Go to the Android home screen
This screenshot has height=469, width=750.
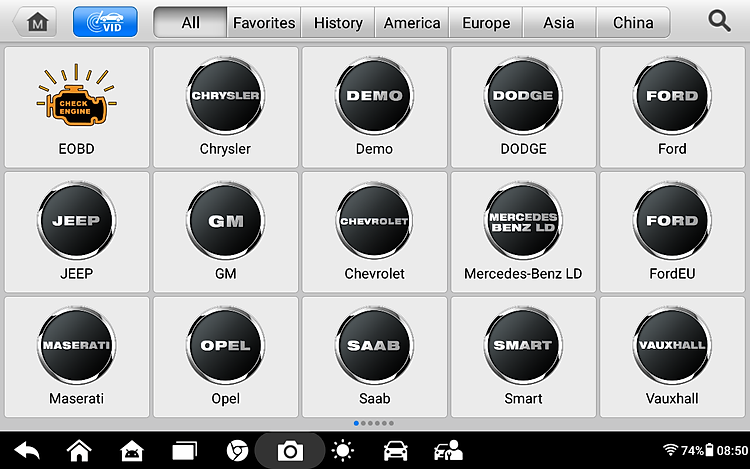79,451
